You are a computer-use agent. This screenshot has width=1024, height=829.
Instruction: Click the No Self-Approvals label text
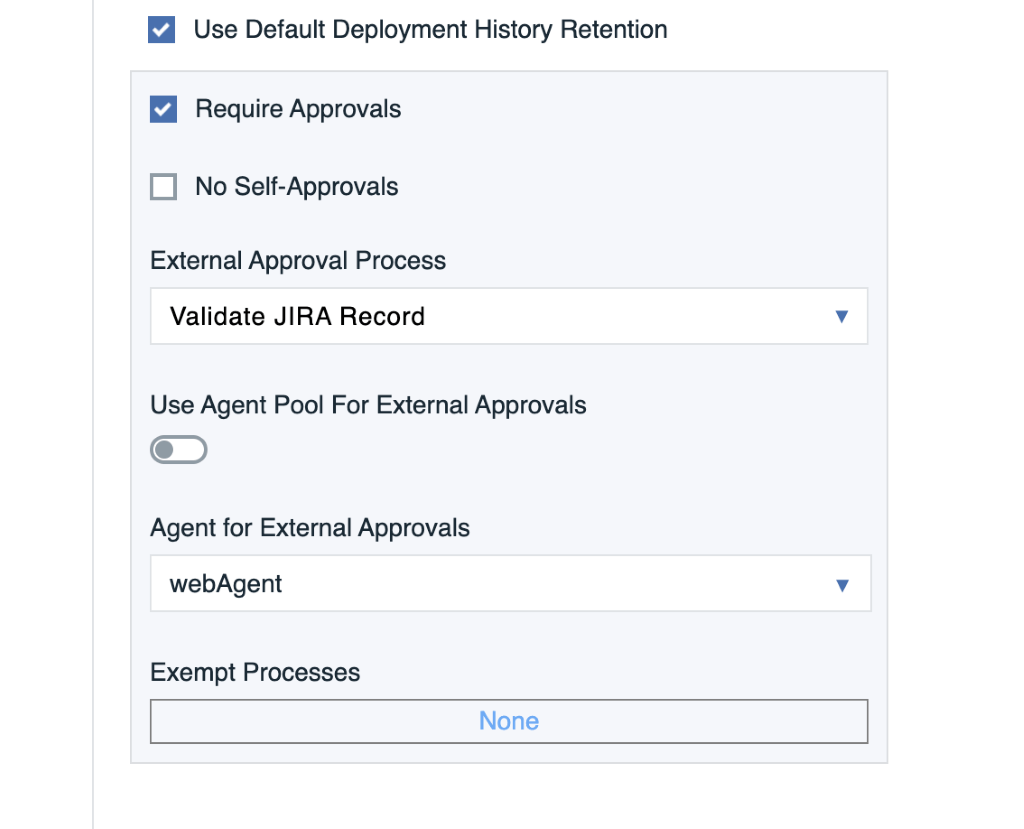click(x=297, y=187)
